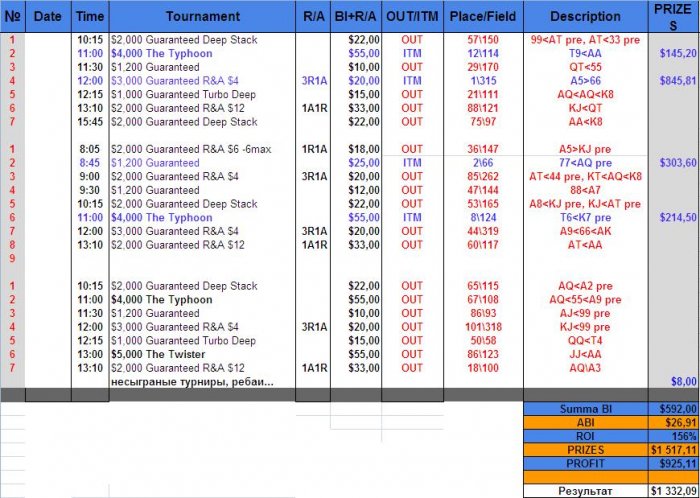Select the description cell AT<AA

click(585, 245)
